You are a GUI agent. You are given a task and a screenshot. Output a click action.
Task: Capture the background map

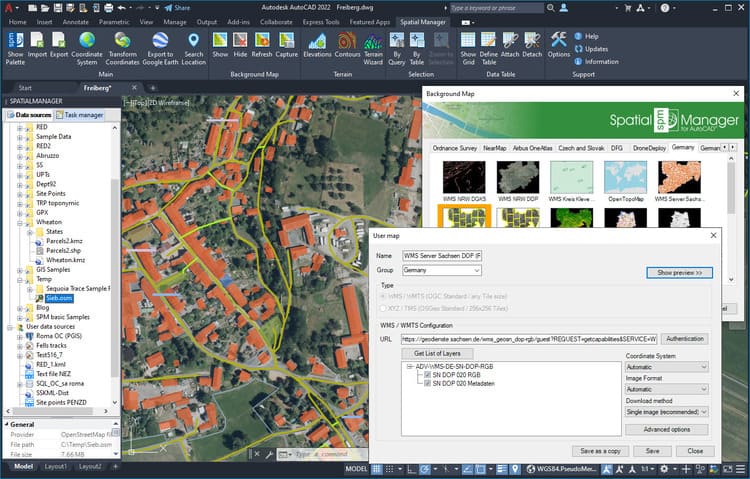(286, 46)
